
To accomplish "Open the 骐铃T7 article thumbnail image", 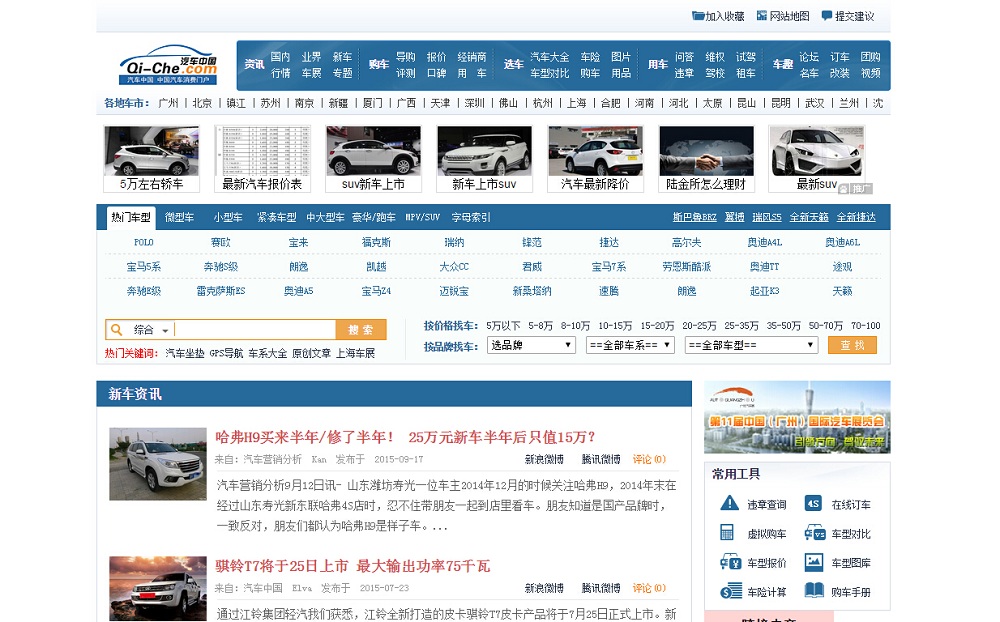I will 158,588.
